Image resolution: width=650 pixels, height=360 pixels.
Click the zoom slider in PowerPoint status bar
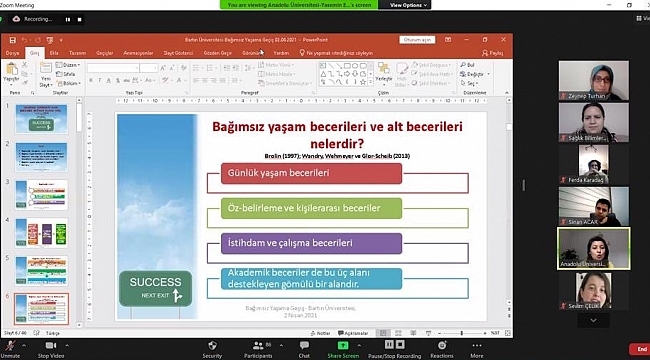point(461,333)
